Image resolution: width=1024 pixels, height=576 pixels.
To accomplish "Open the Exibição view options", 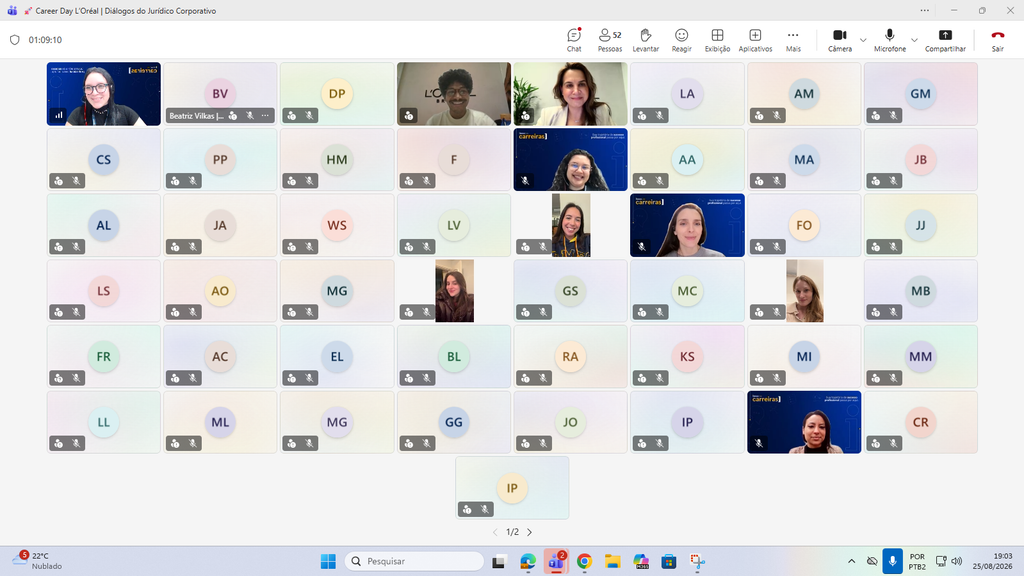I will (x=717, y=40).
